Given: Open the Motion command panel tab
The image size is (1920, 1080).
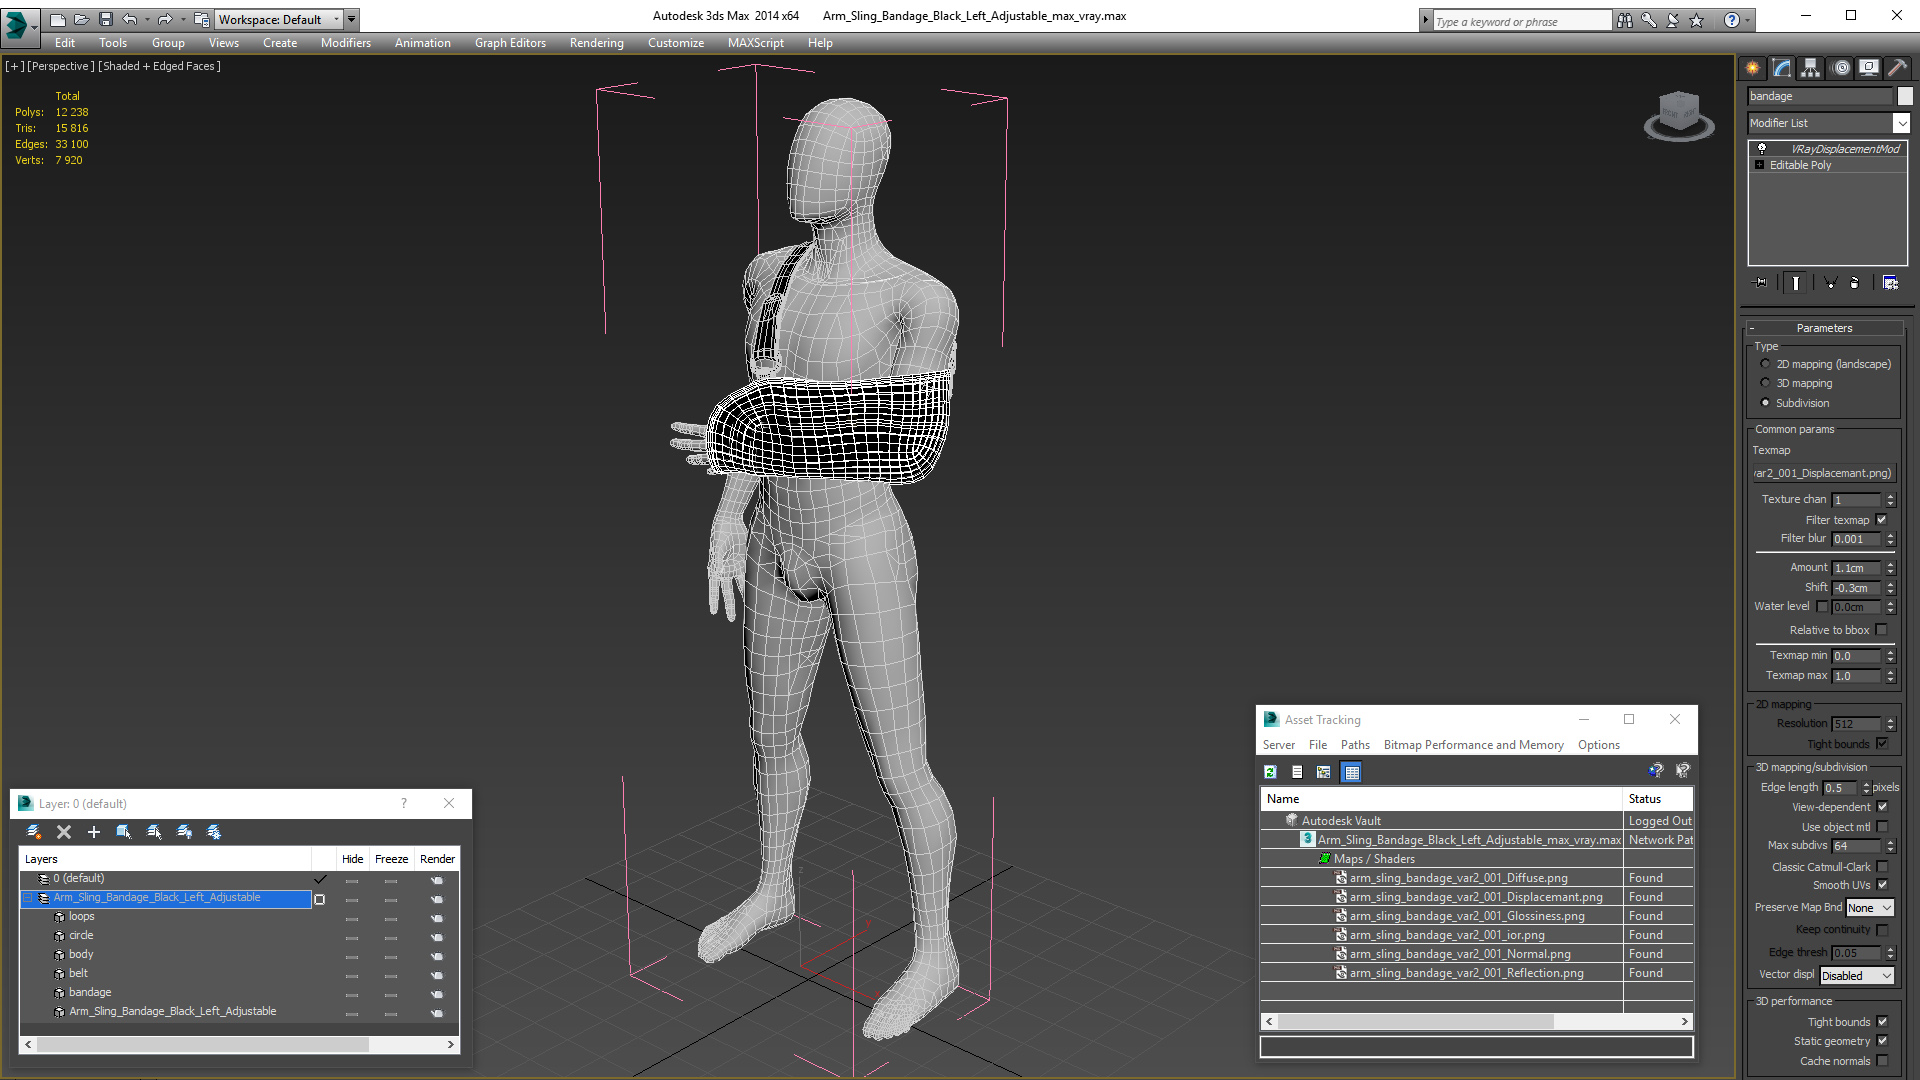Looking at the screenshot, I should (x=1841, y=68).
